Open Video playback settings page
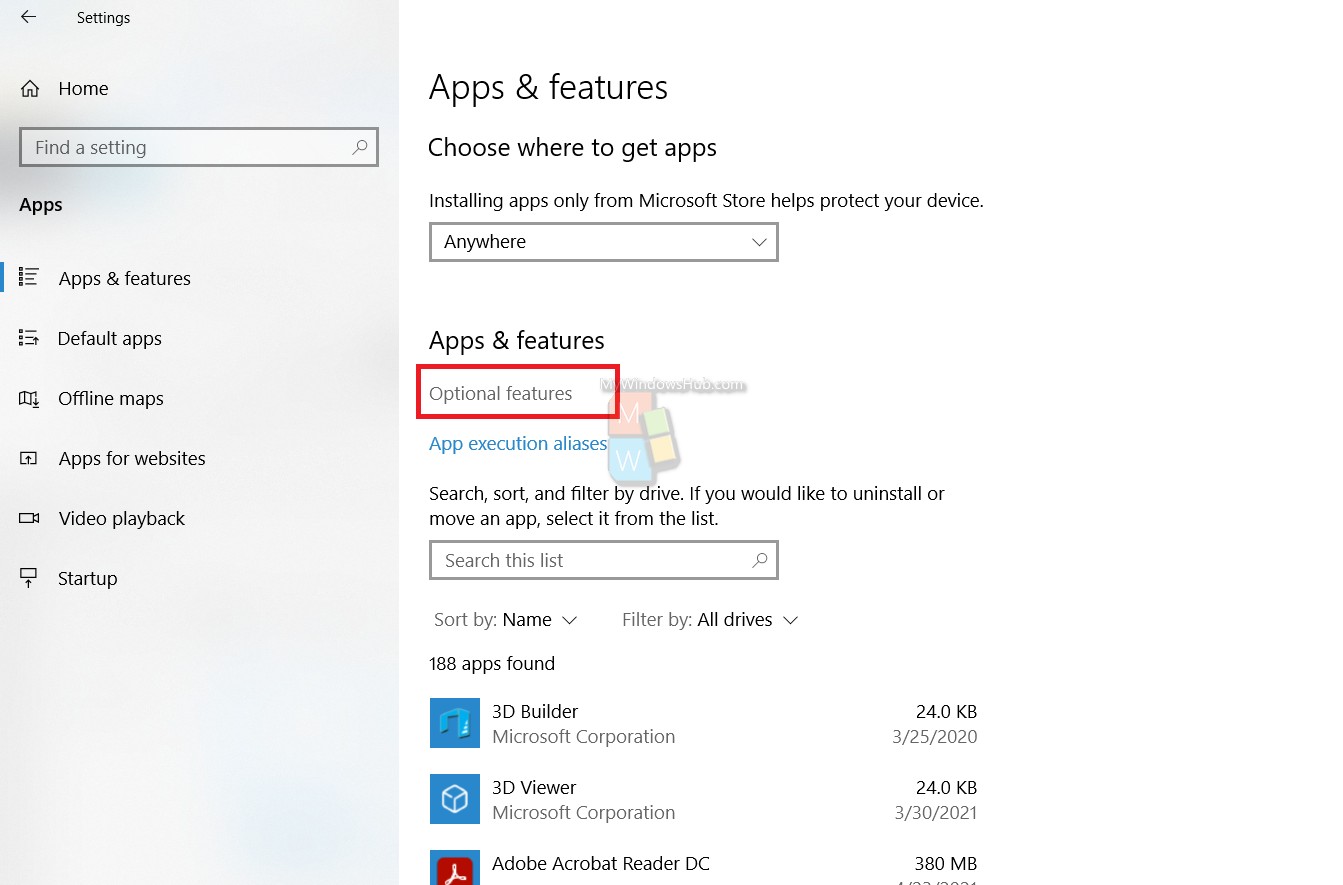Image resolution: width=1343 pixels, height=885 pixels. tap(121, 518)
